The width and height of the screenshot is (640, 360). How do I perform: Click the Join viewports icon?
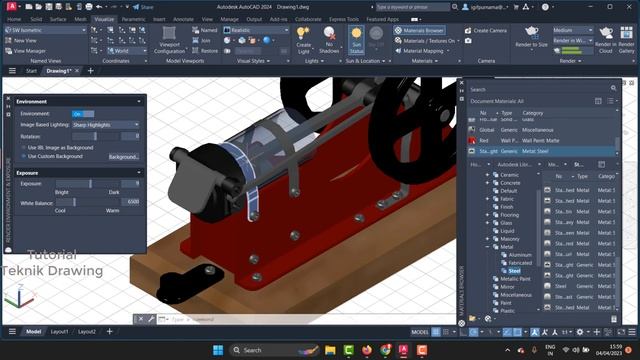coord(195,40)
